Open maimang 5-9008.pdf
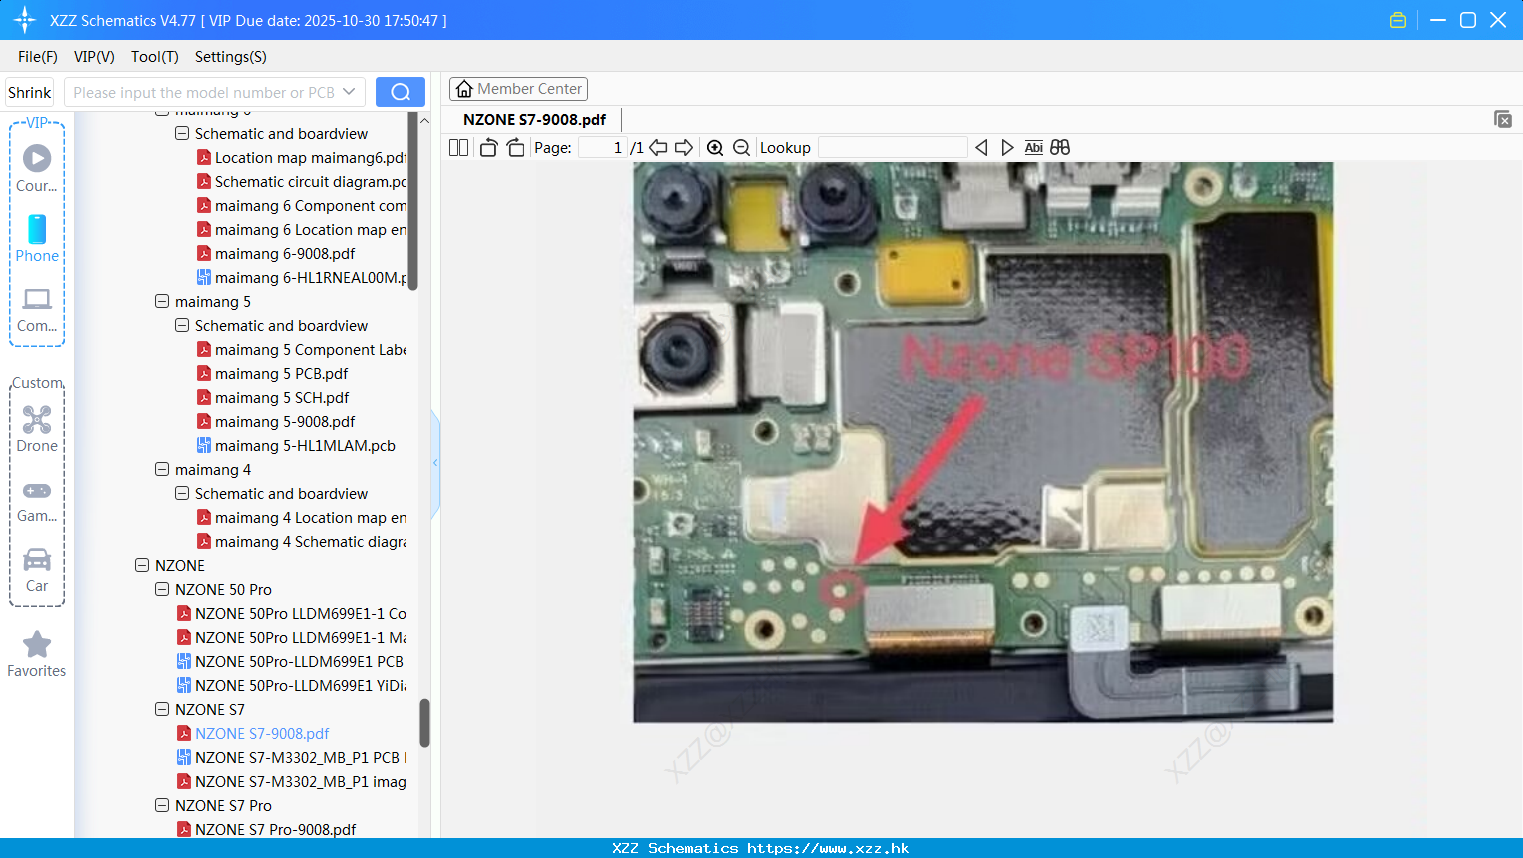This screenshot has height=858, width=1523. click(276, 421)
